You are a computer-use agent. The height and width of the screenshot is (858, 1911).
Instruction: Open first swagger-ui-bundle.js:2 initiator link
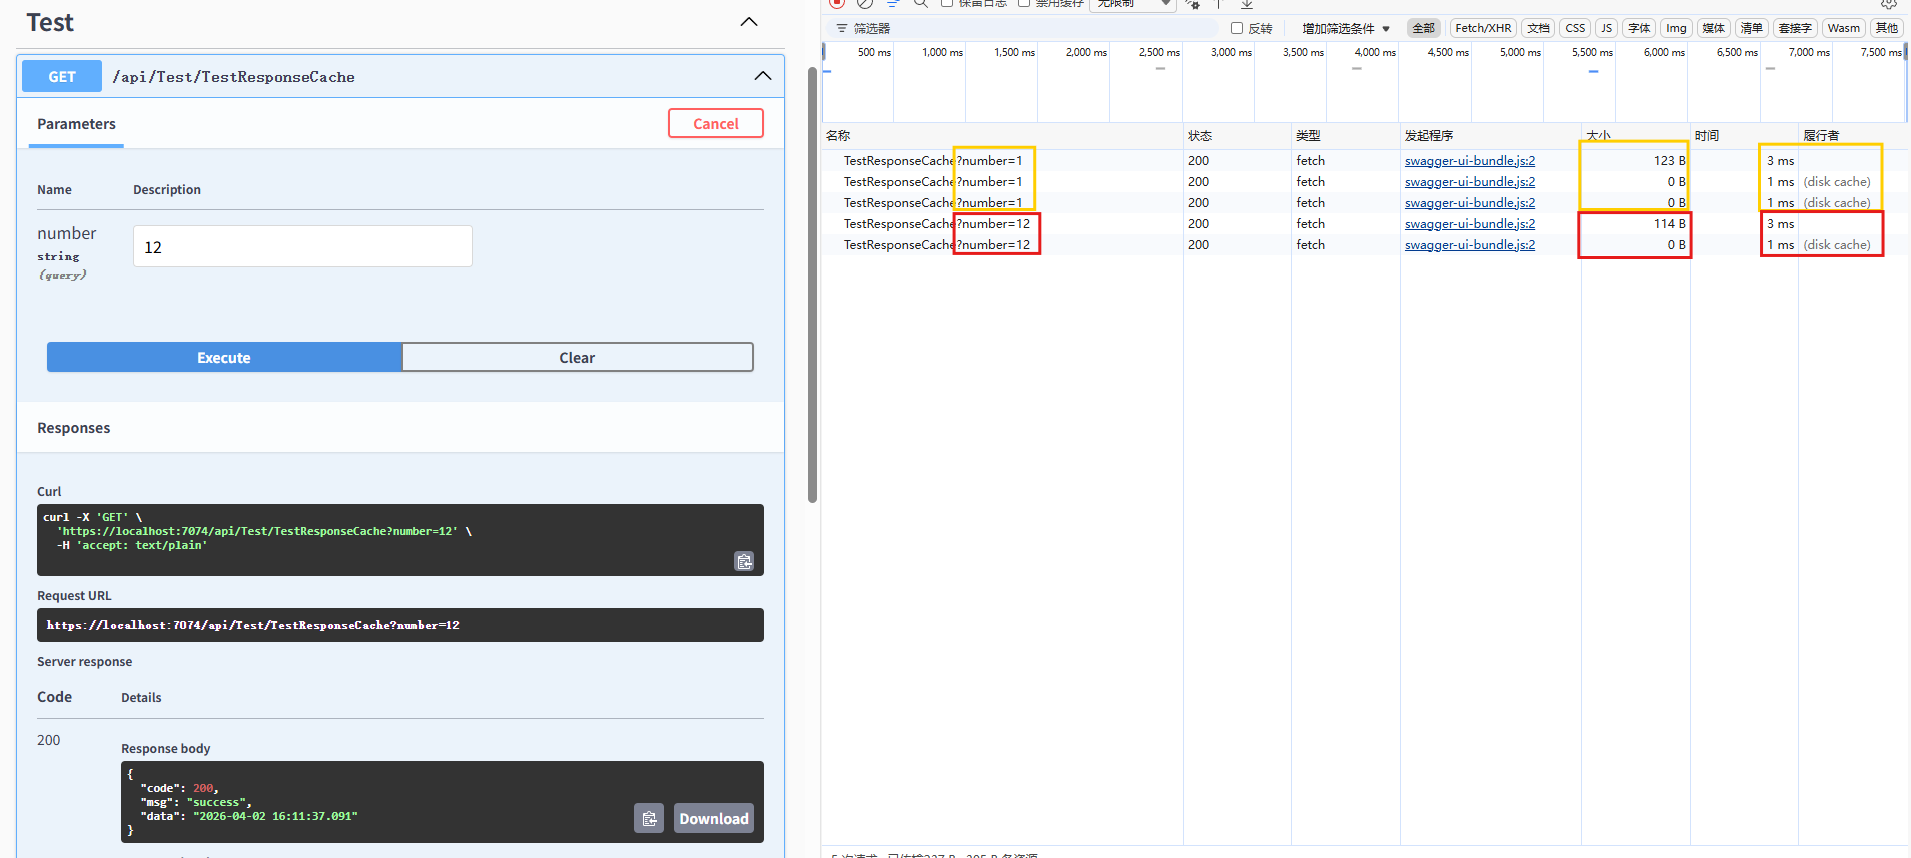click(1469, 161)
